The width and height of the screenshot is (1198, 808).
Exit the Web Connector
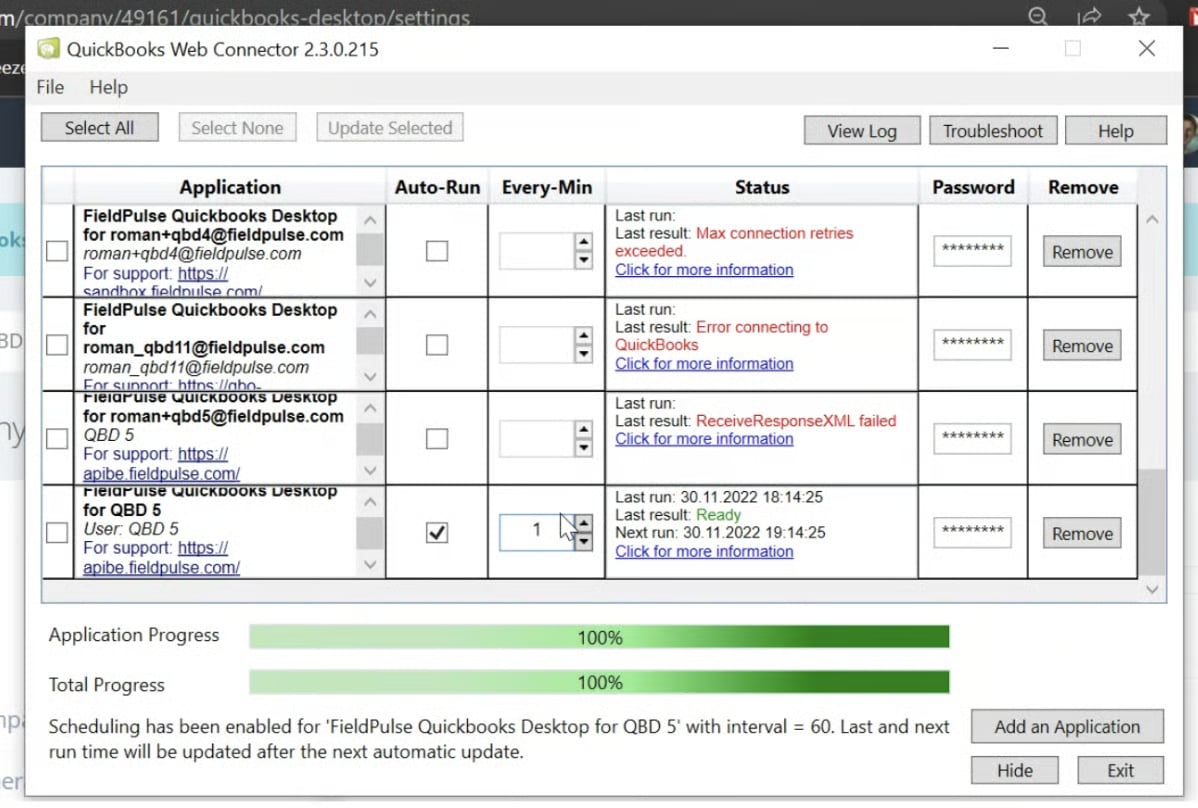1120,771
